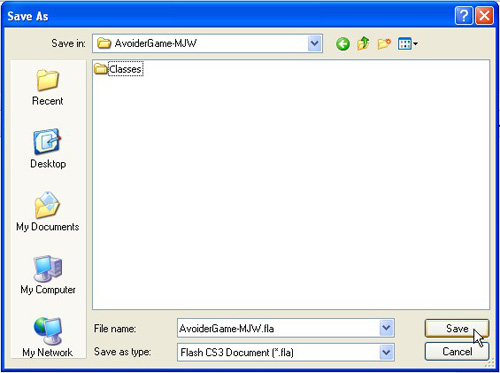Expand the File name history dropdown
500x373 pixels.
pos(386,328)
